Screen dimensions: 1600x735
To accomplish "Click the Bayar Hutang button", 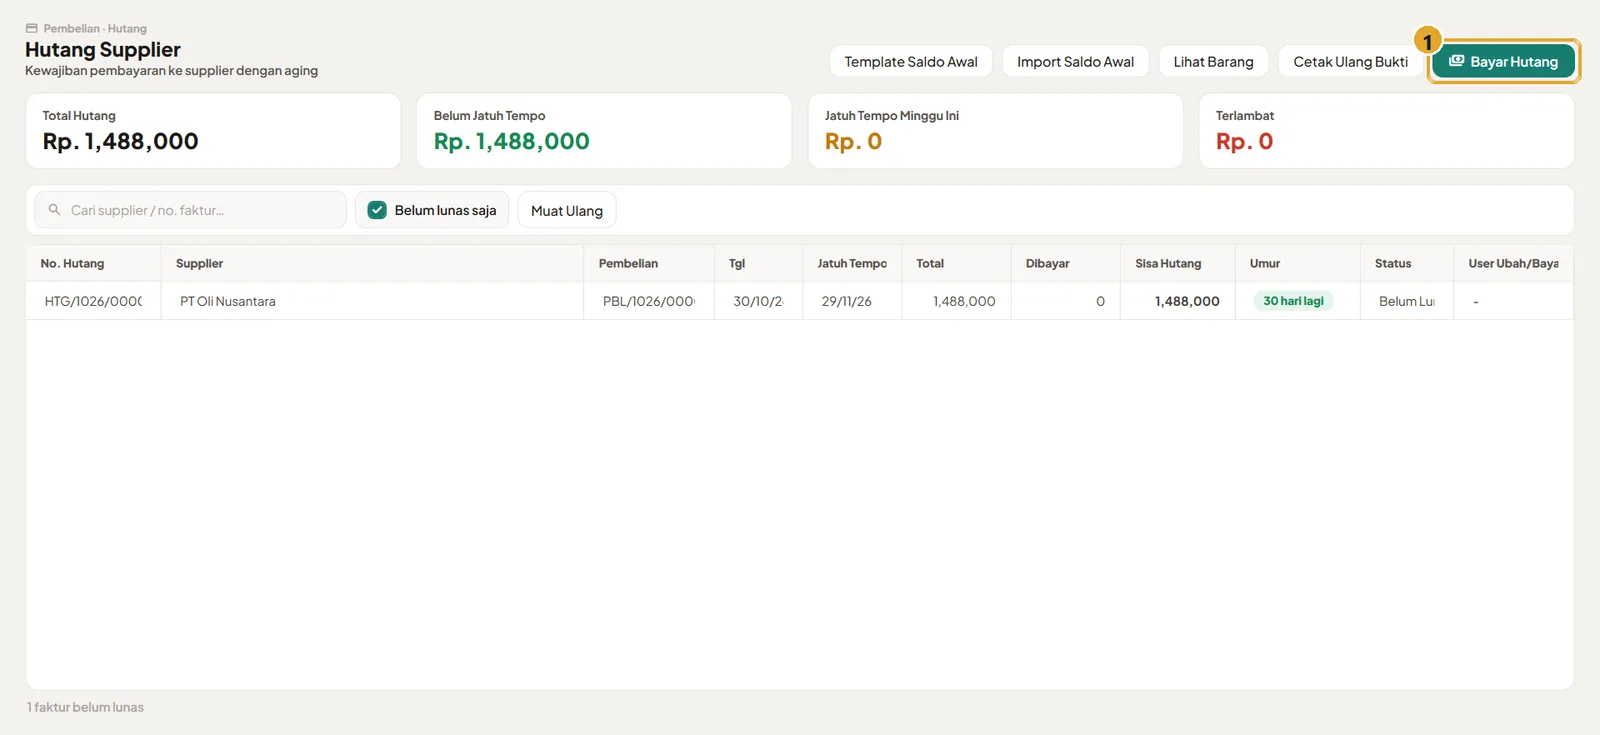I will click(1503, 61).
